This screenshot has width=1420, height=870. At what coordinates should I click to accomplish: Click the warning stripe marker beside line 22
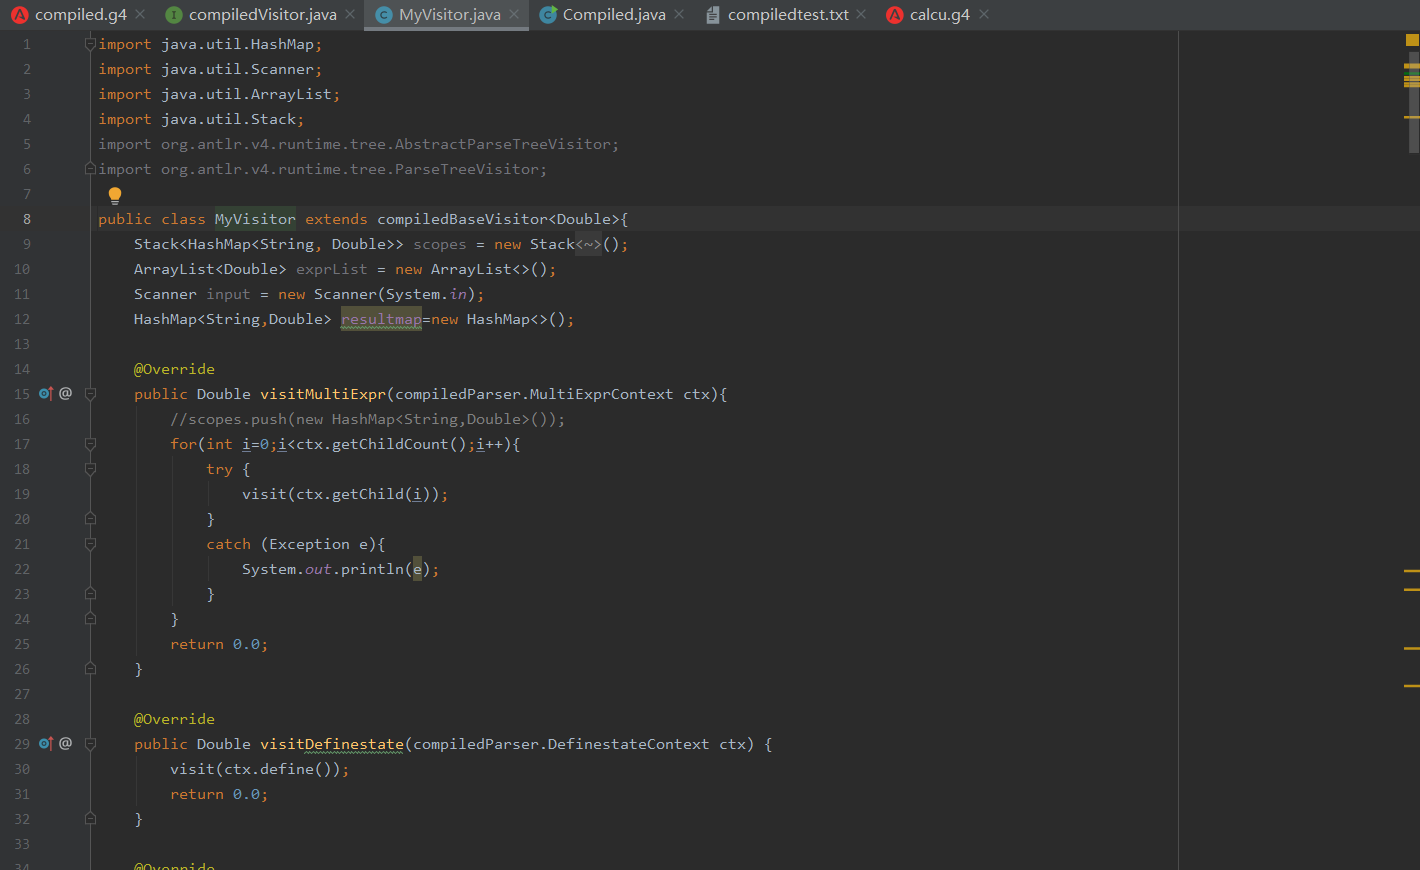(x=1412, y=570)
